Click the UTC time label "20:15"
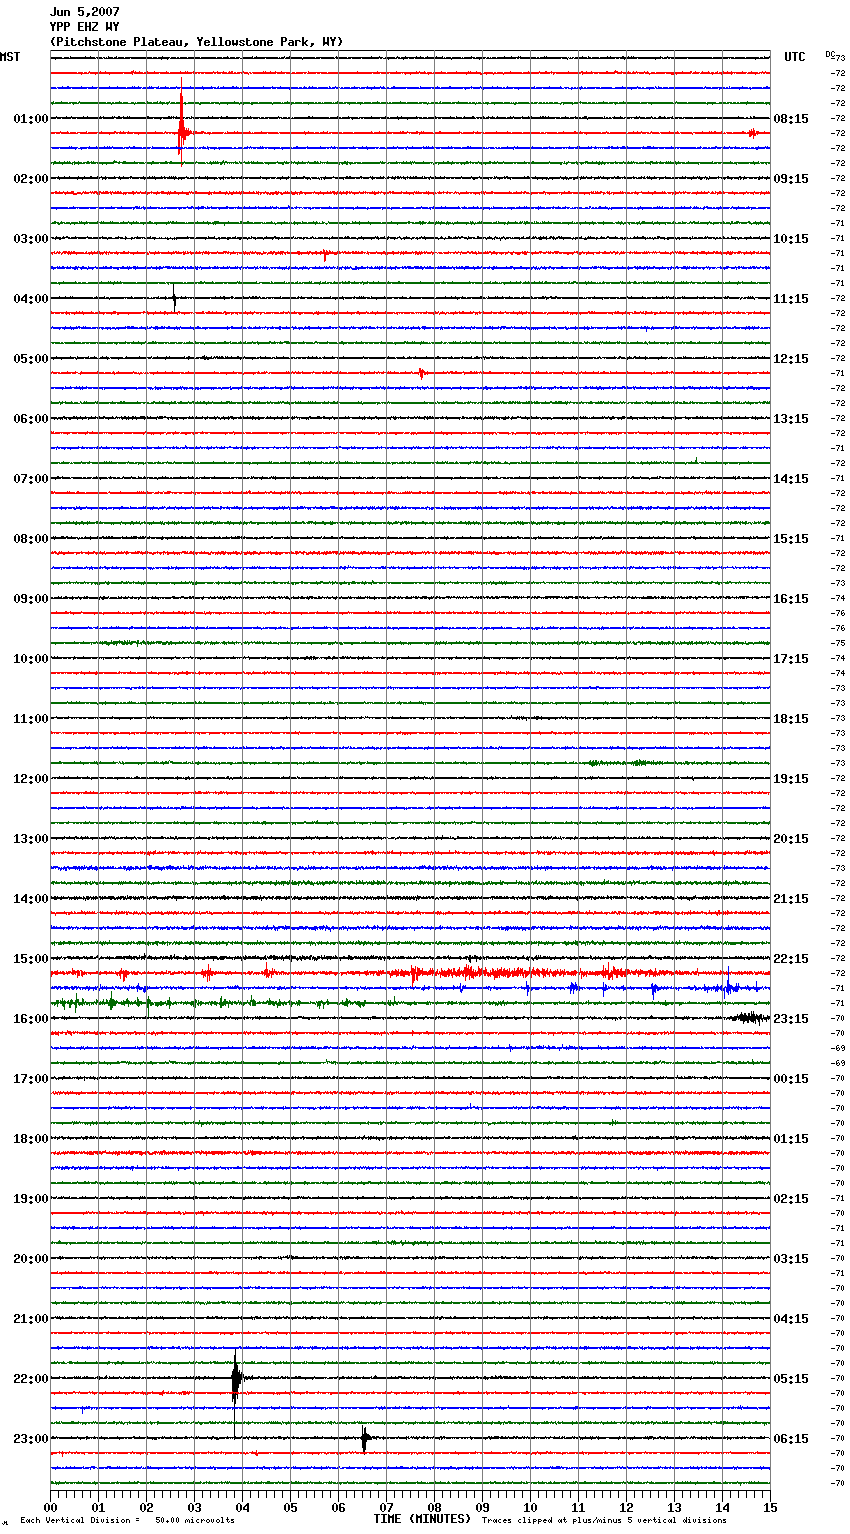 791,838
